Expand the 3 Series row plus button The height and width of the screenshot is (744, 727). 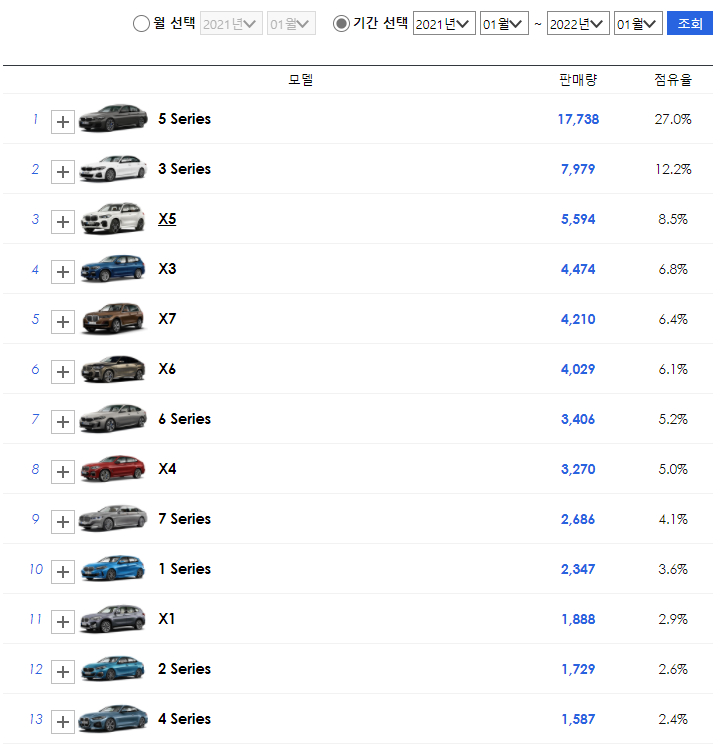coord(63,172)
